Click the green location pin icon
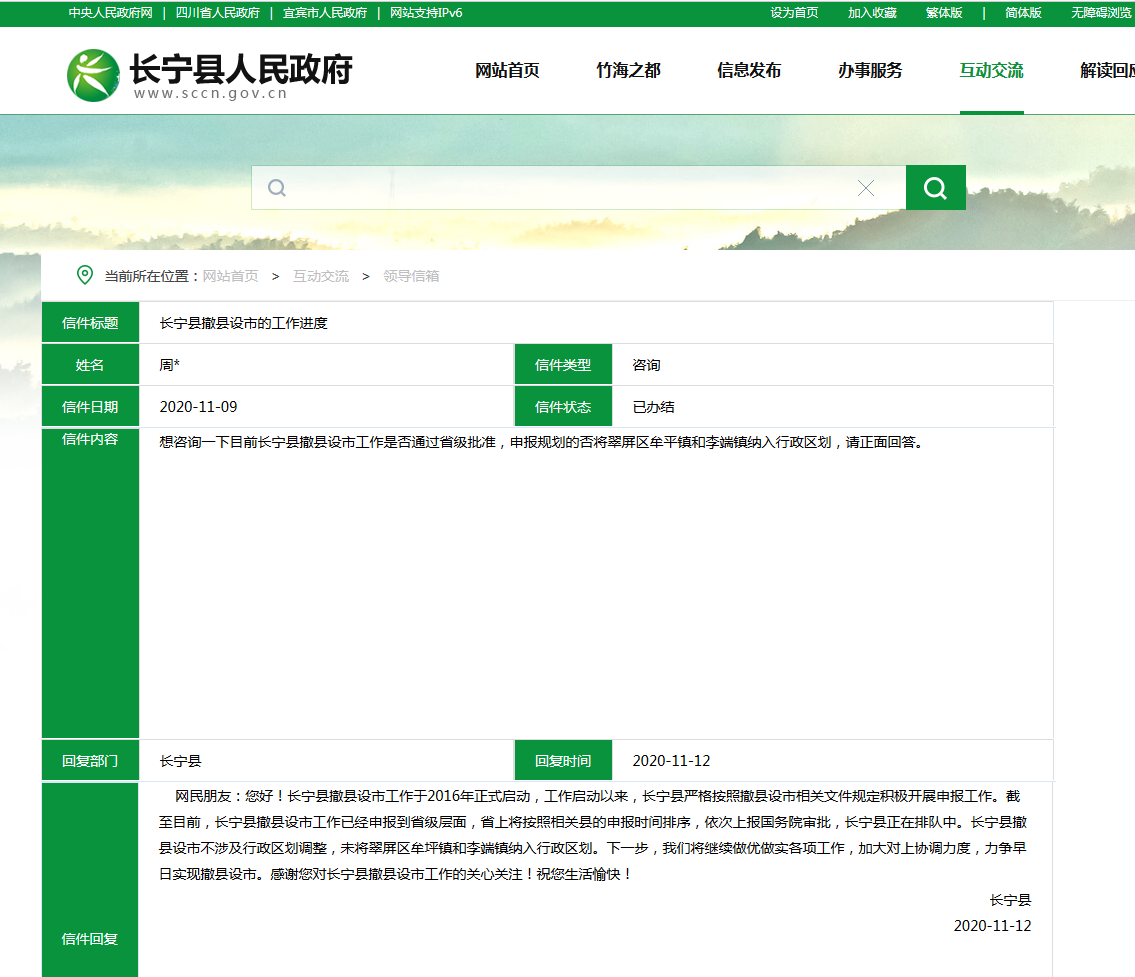 click(x=85, y=275)
